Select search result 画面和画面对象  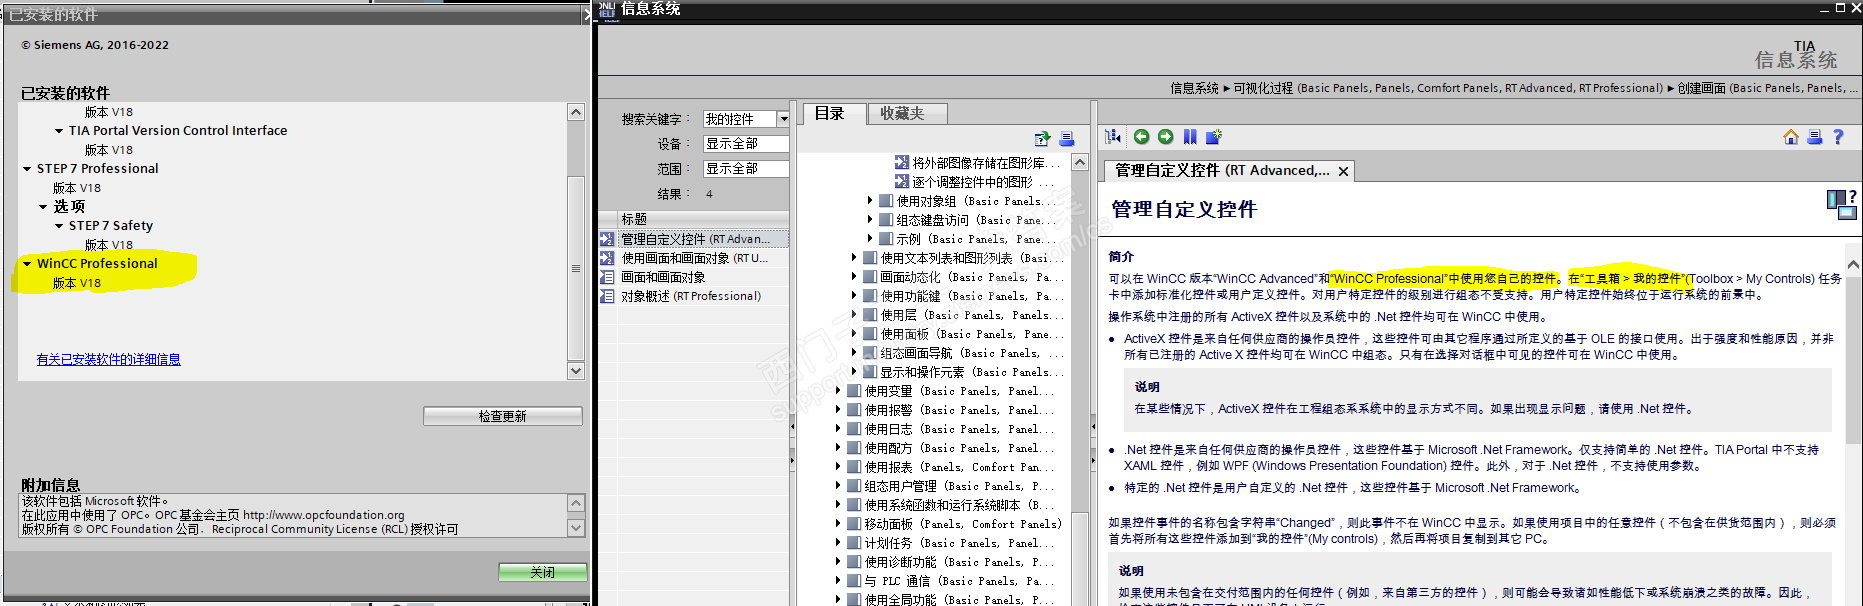(x=663, y=277)
